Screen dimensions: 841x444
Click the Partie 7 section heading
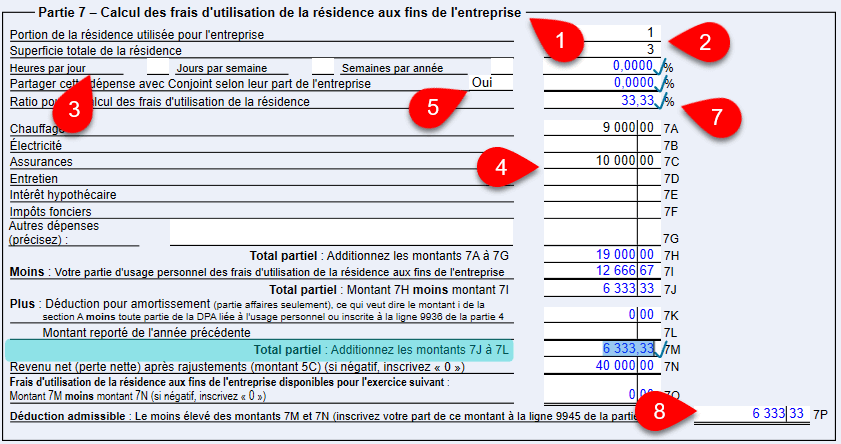pos(279,12)
